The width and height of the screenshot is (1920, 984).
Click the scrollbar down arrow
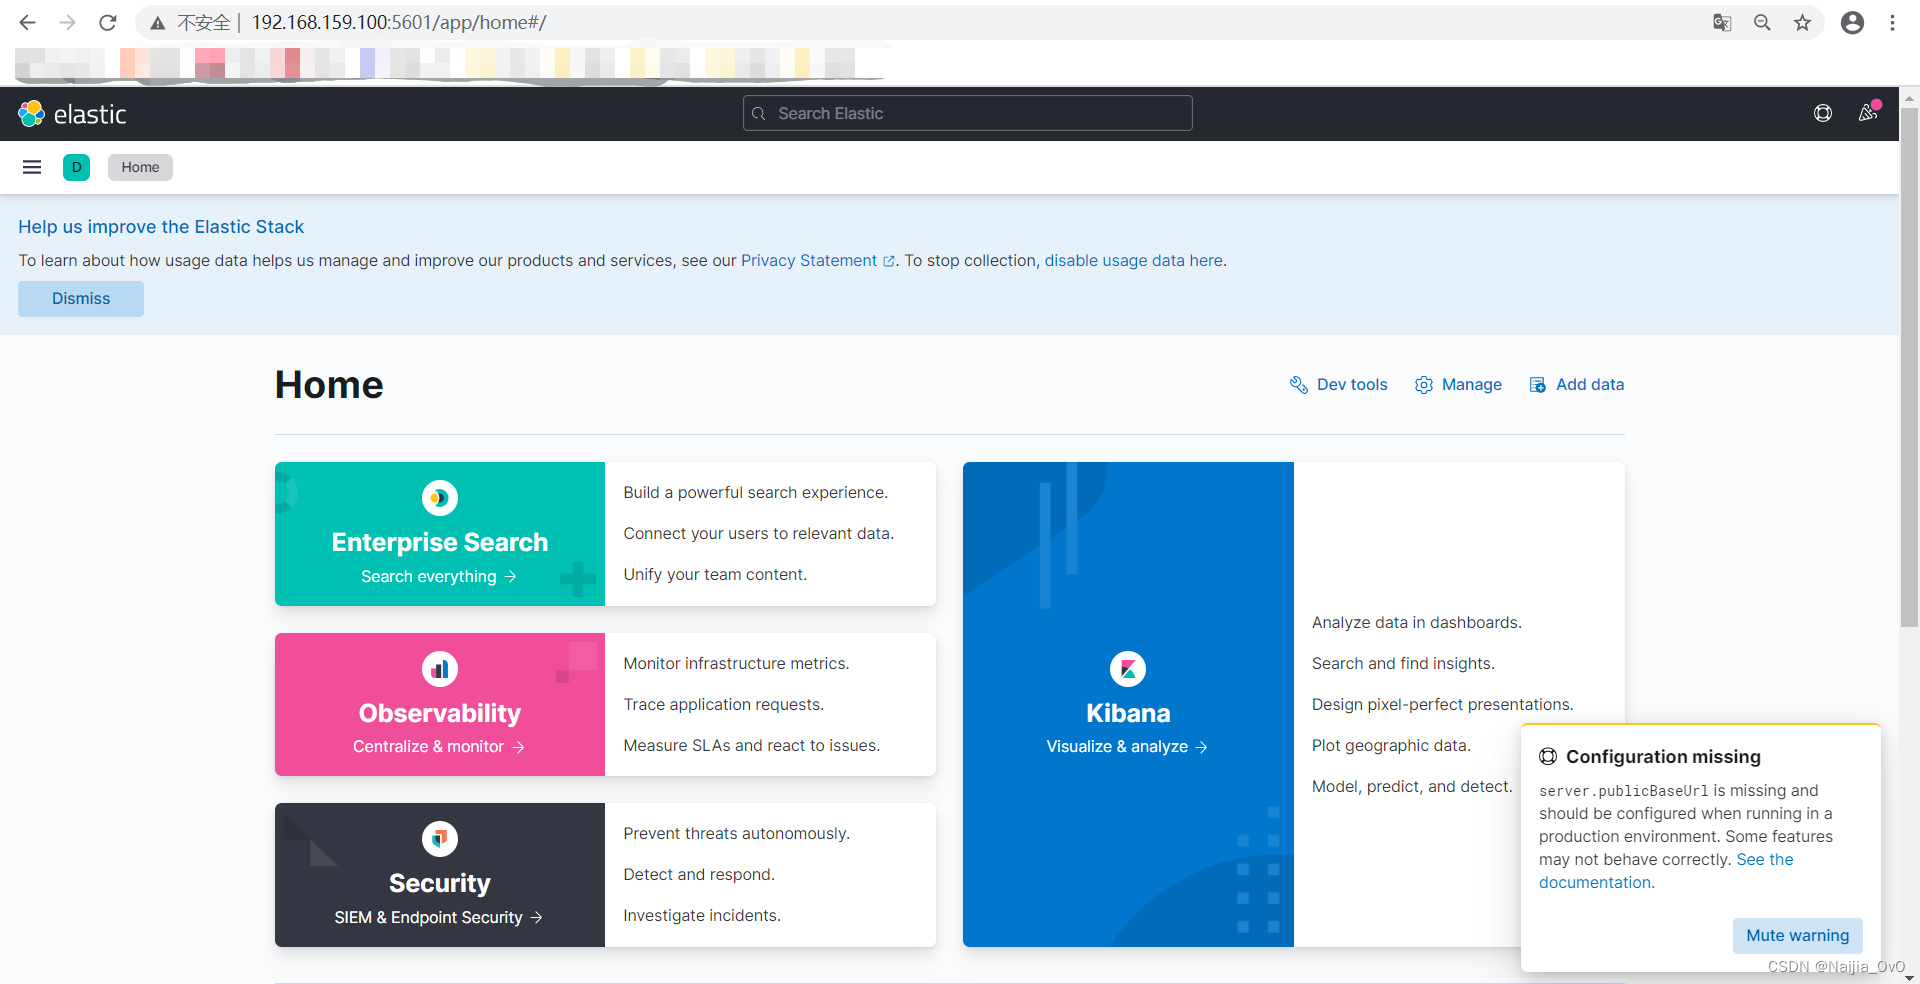[x=1909, y=977]
